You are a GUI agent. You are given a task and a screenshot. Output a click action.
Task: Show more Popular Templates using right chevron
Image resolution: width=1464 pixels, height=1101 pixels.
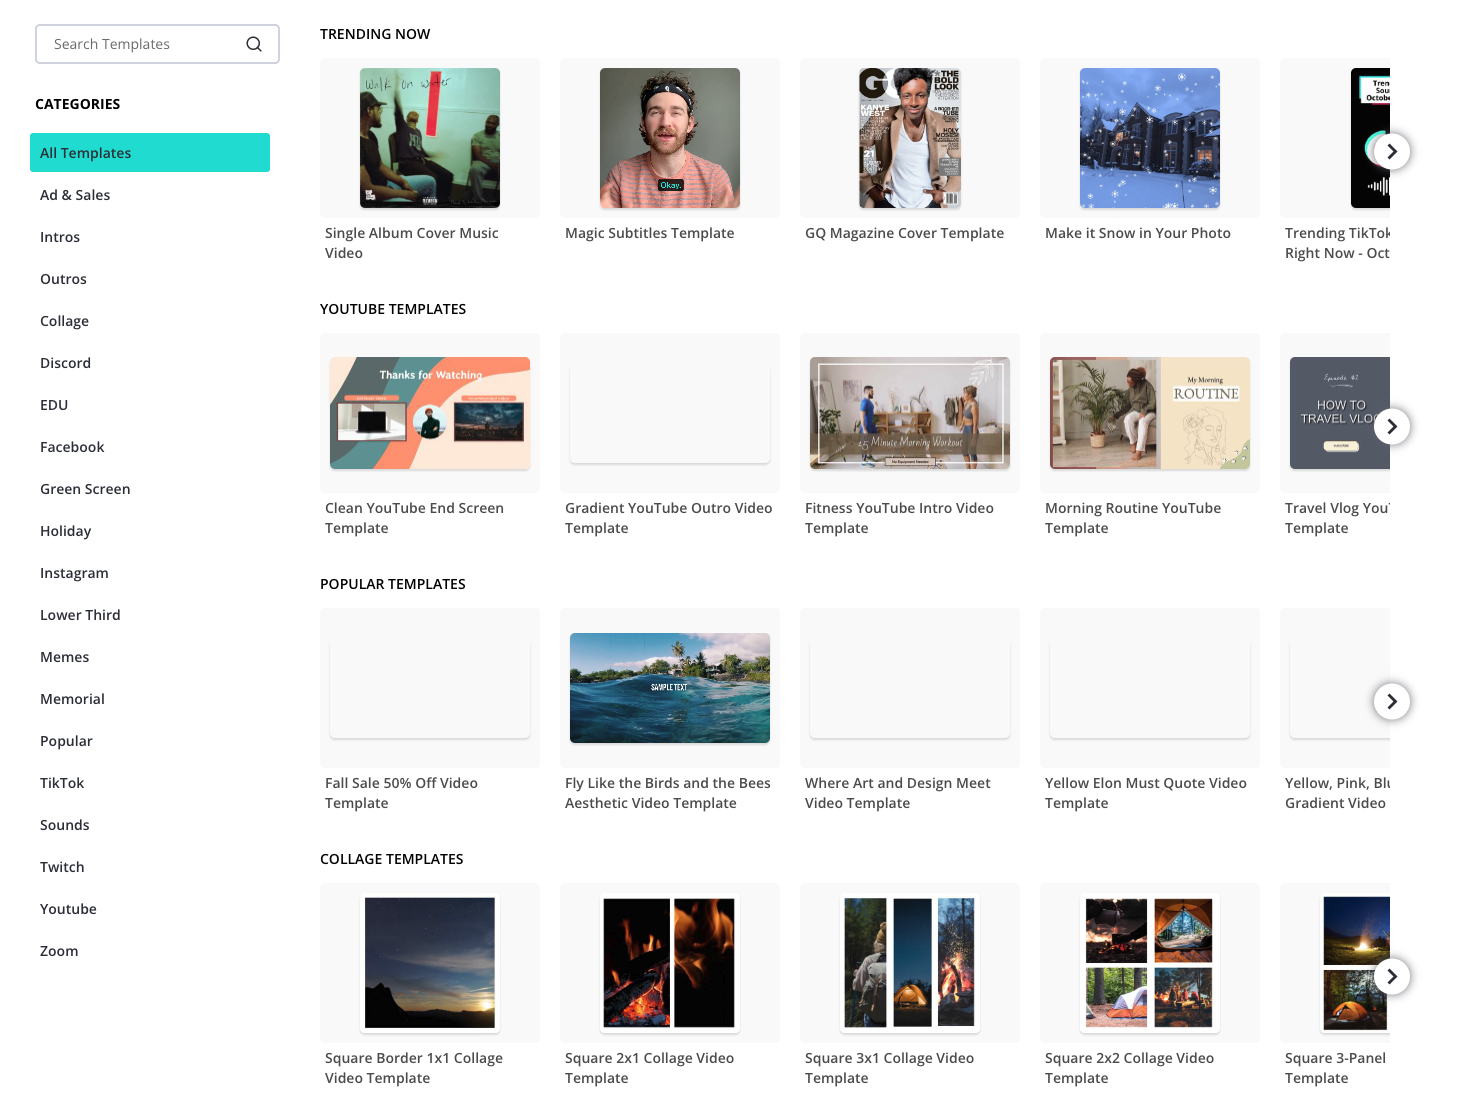(1391, 701)
